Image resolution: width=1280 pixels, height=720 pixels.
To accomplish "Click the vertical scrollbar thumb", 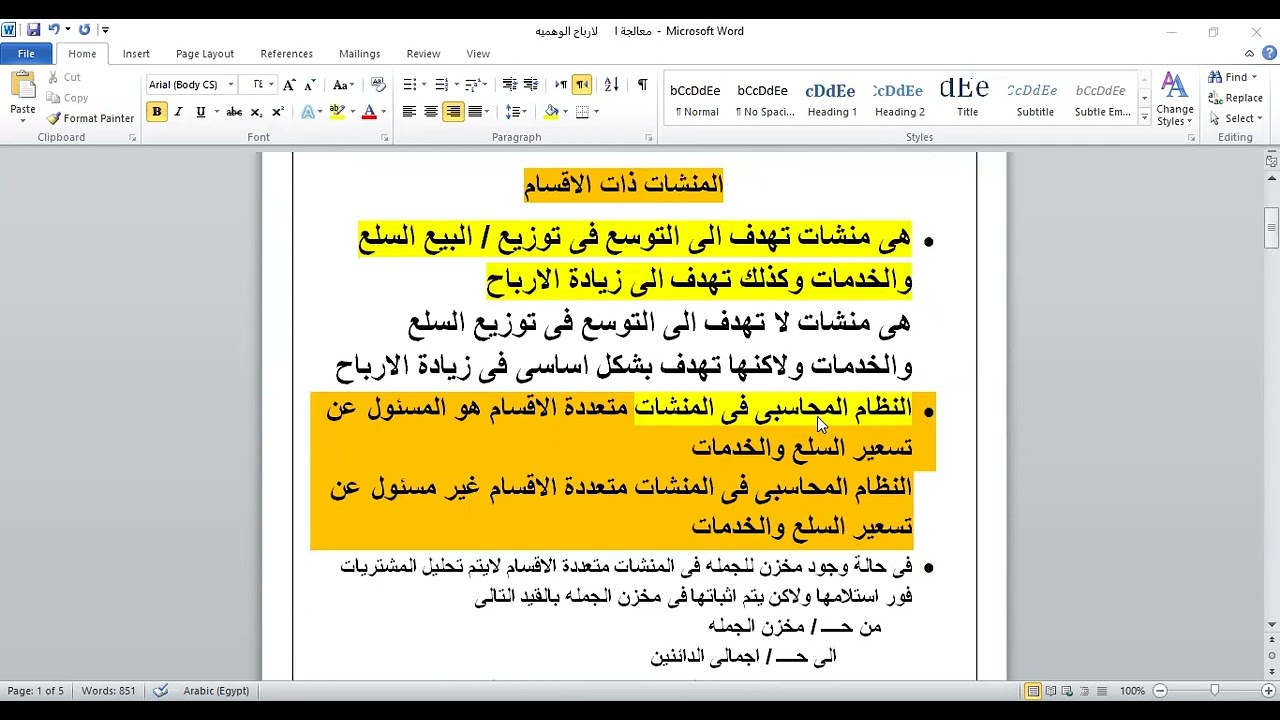I will coord(1271,228).
